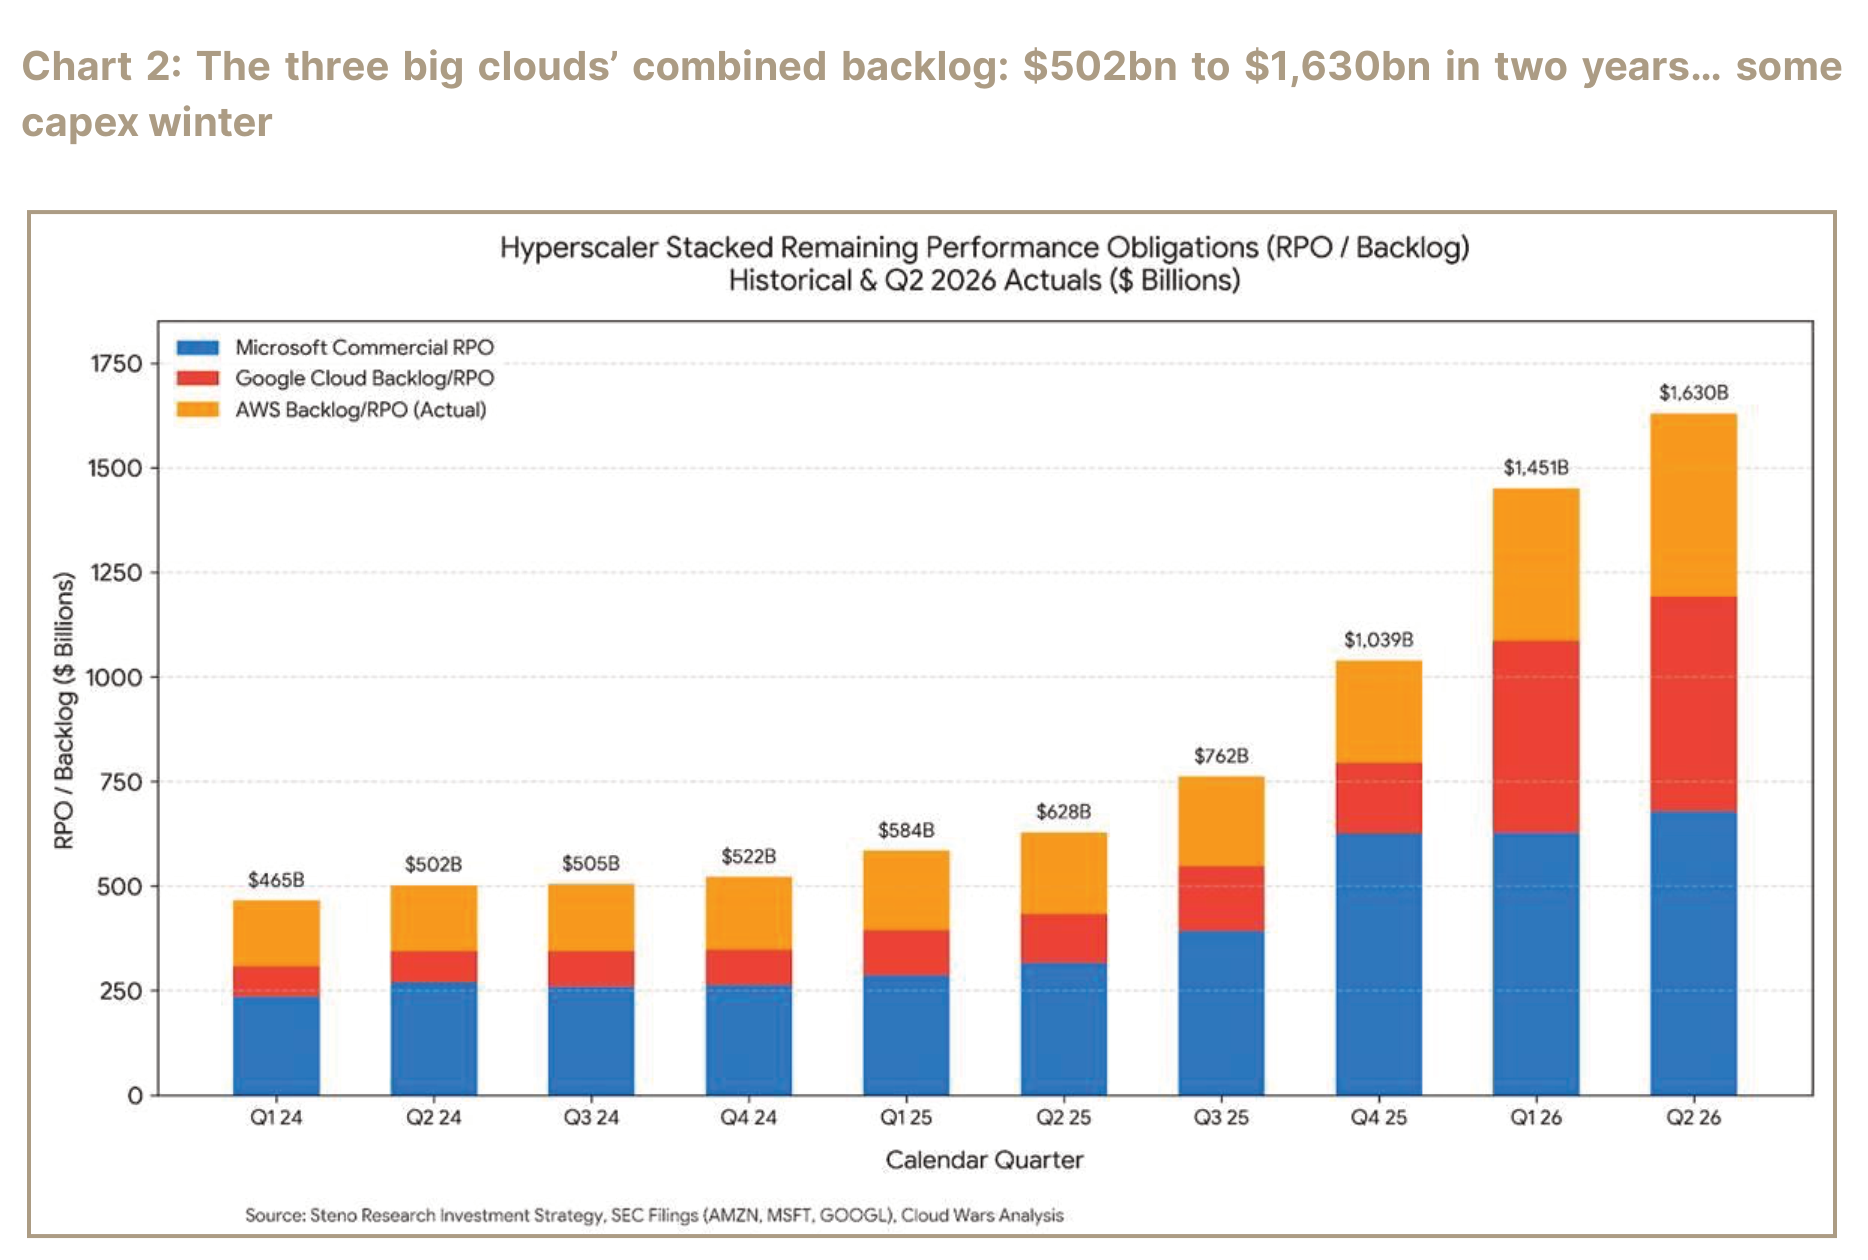
Task: Click the red Google Cloud Backlog legend swatch
Action: 197,379
